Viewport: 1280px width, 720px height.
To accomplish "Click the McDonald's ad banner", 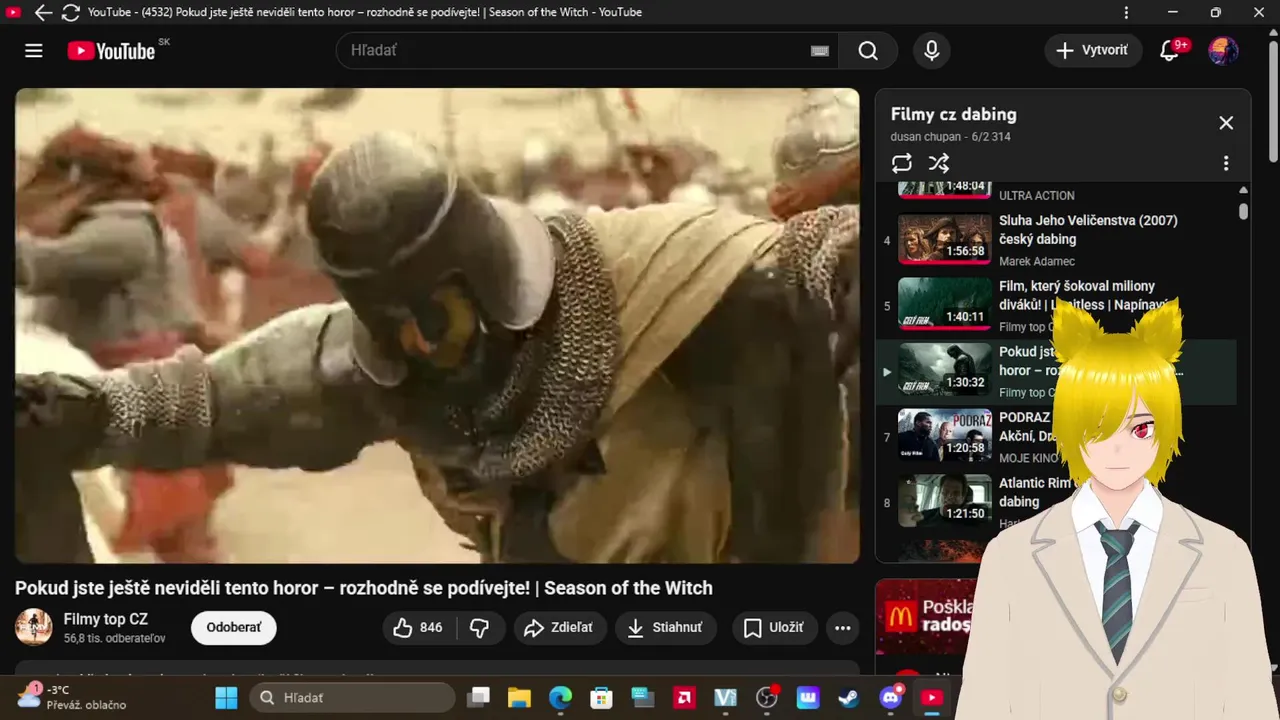I will point(925,617).
